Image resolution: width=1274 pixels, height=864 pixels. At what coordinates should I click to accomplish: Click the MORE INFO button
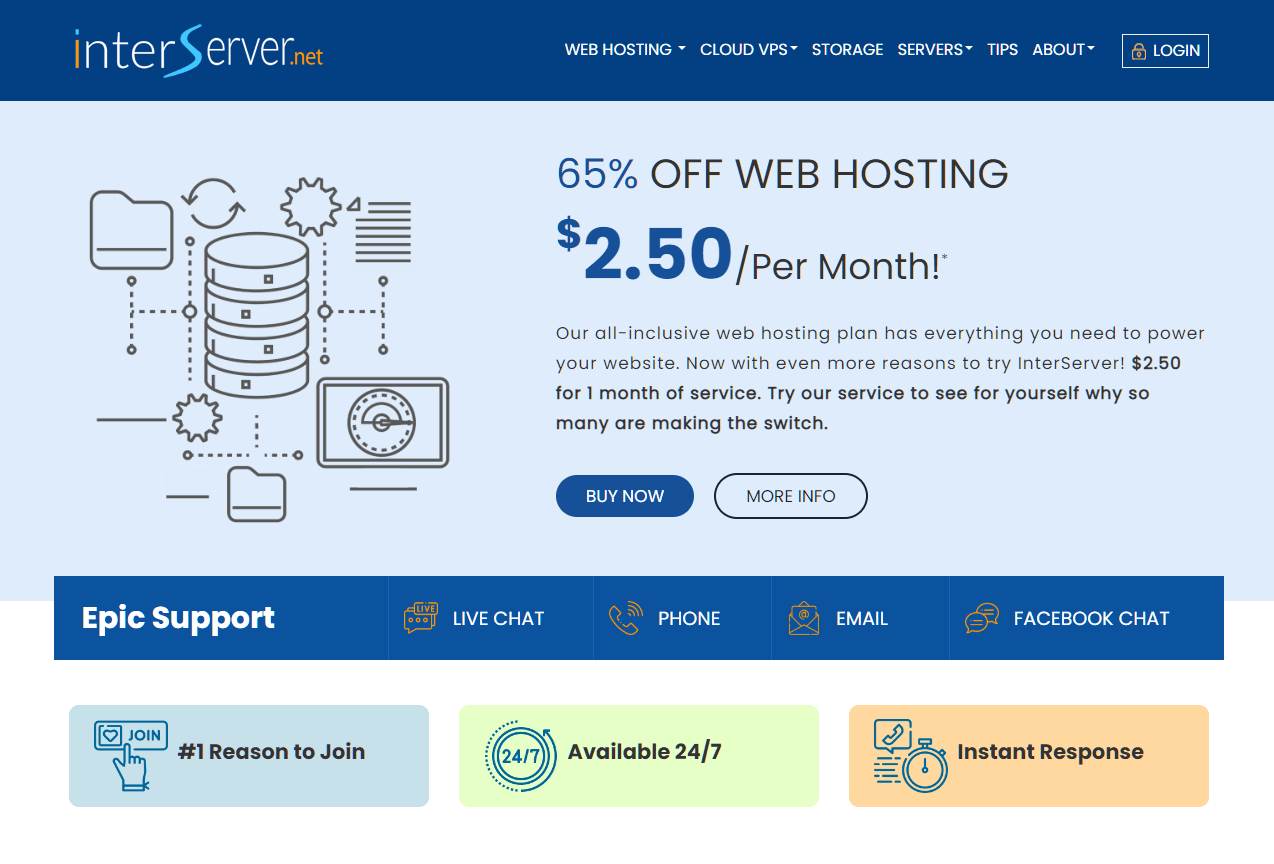pos(790,495)
